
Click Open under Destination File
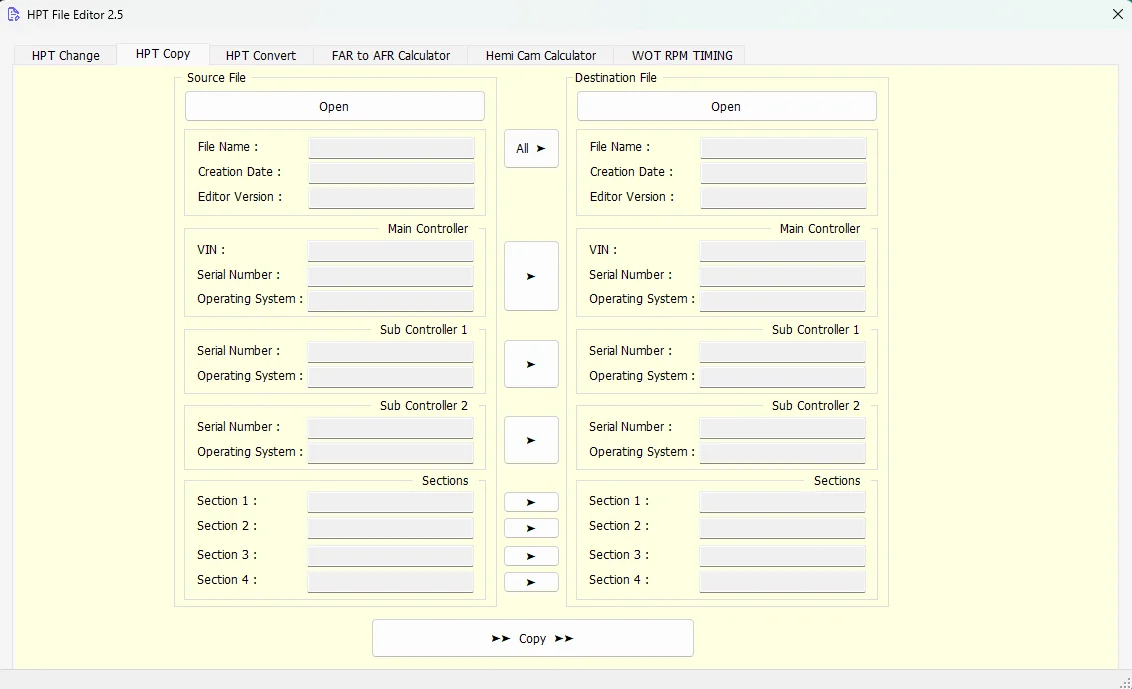pos(726,107)
